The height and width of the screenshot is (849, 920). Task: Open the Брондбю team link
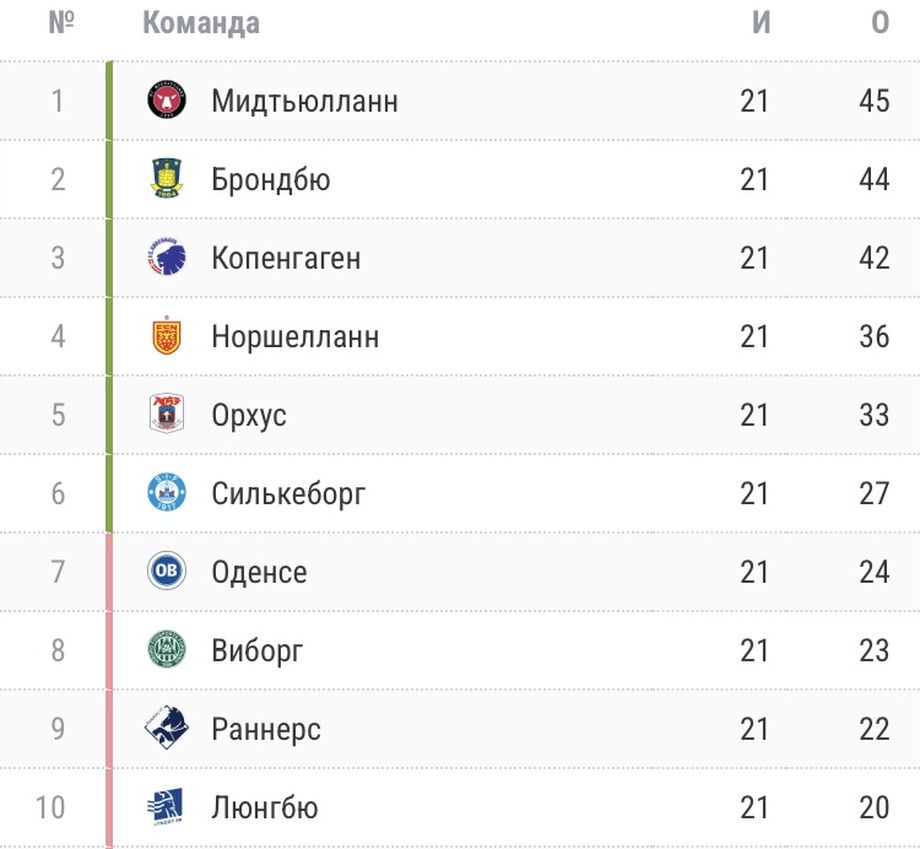click(x=270, y=180)
